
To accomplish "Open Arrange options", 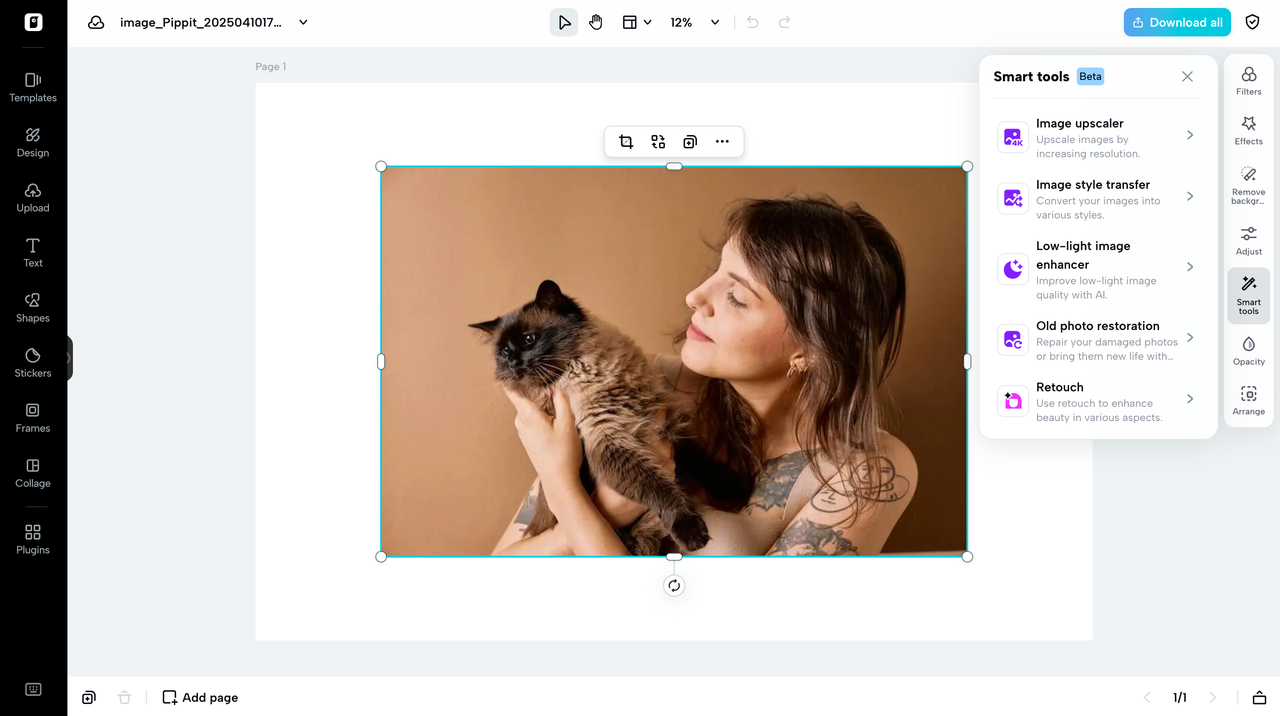I will [1249, 401].
